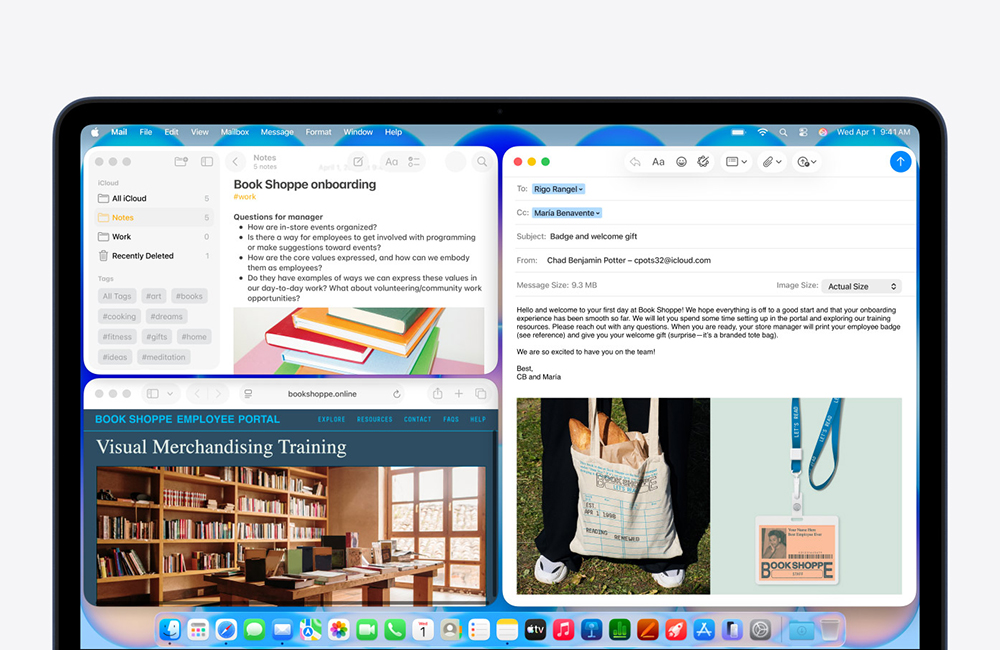Select the #cooking tag filter
The height and width of the screenshot is (650, 1000).
120,317
